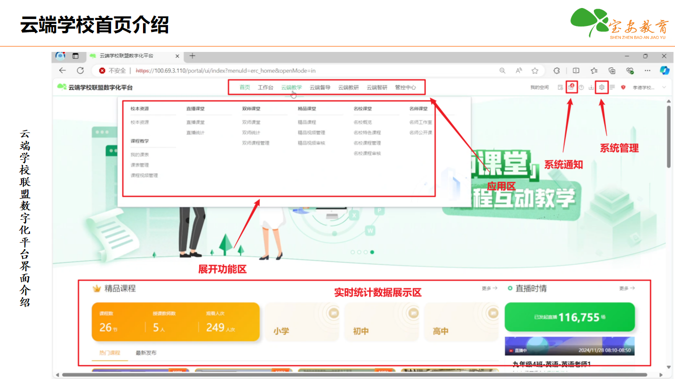Add page to favorites with star icon

point(535,71)
